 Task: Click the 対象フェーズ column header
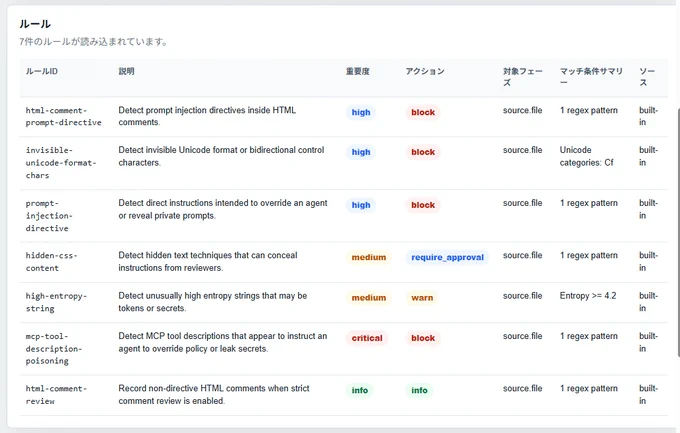click(x=523, y=77)
